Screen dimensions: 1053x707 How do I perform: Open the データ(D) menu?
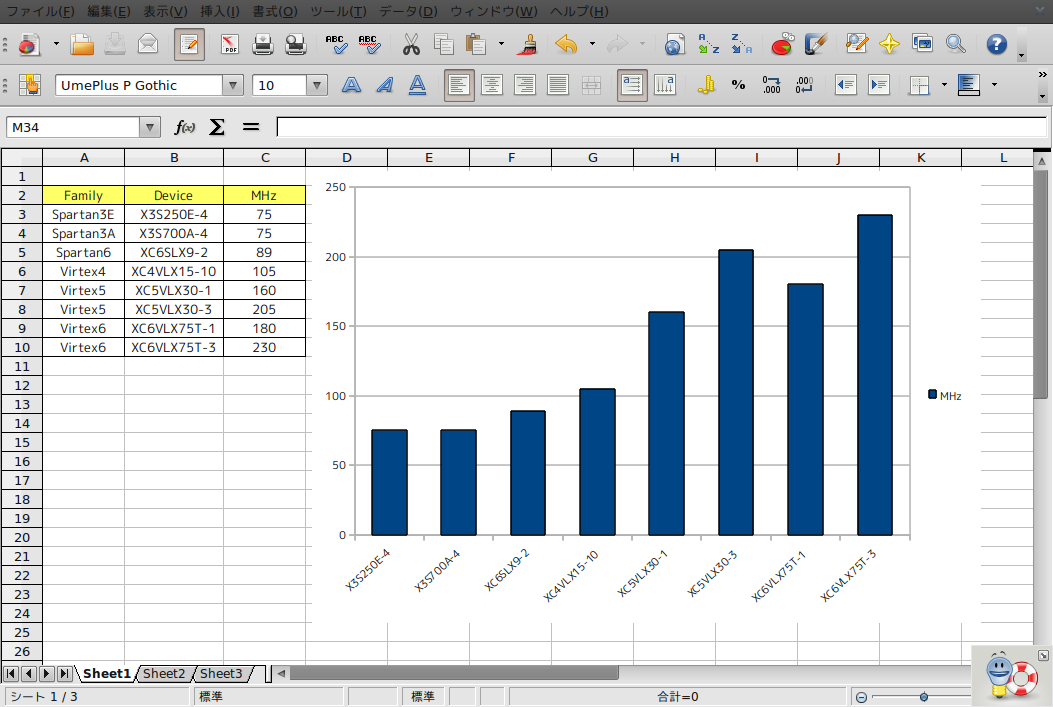tap(408, 11)
